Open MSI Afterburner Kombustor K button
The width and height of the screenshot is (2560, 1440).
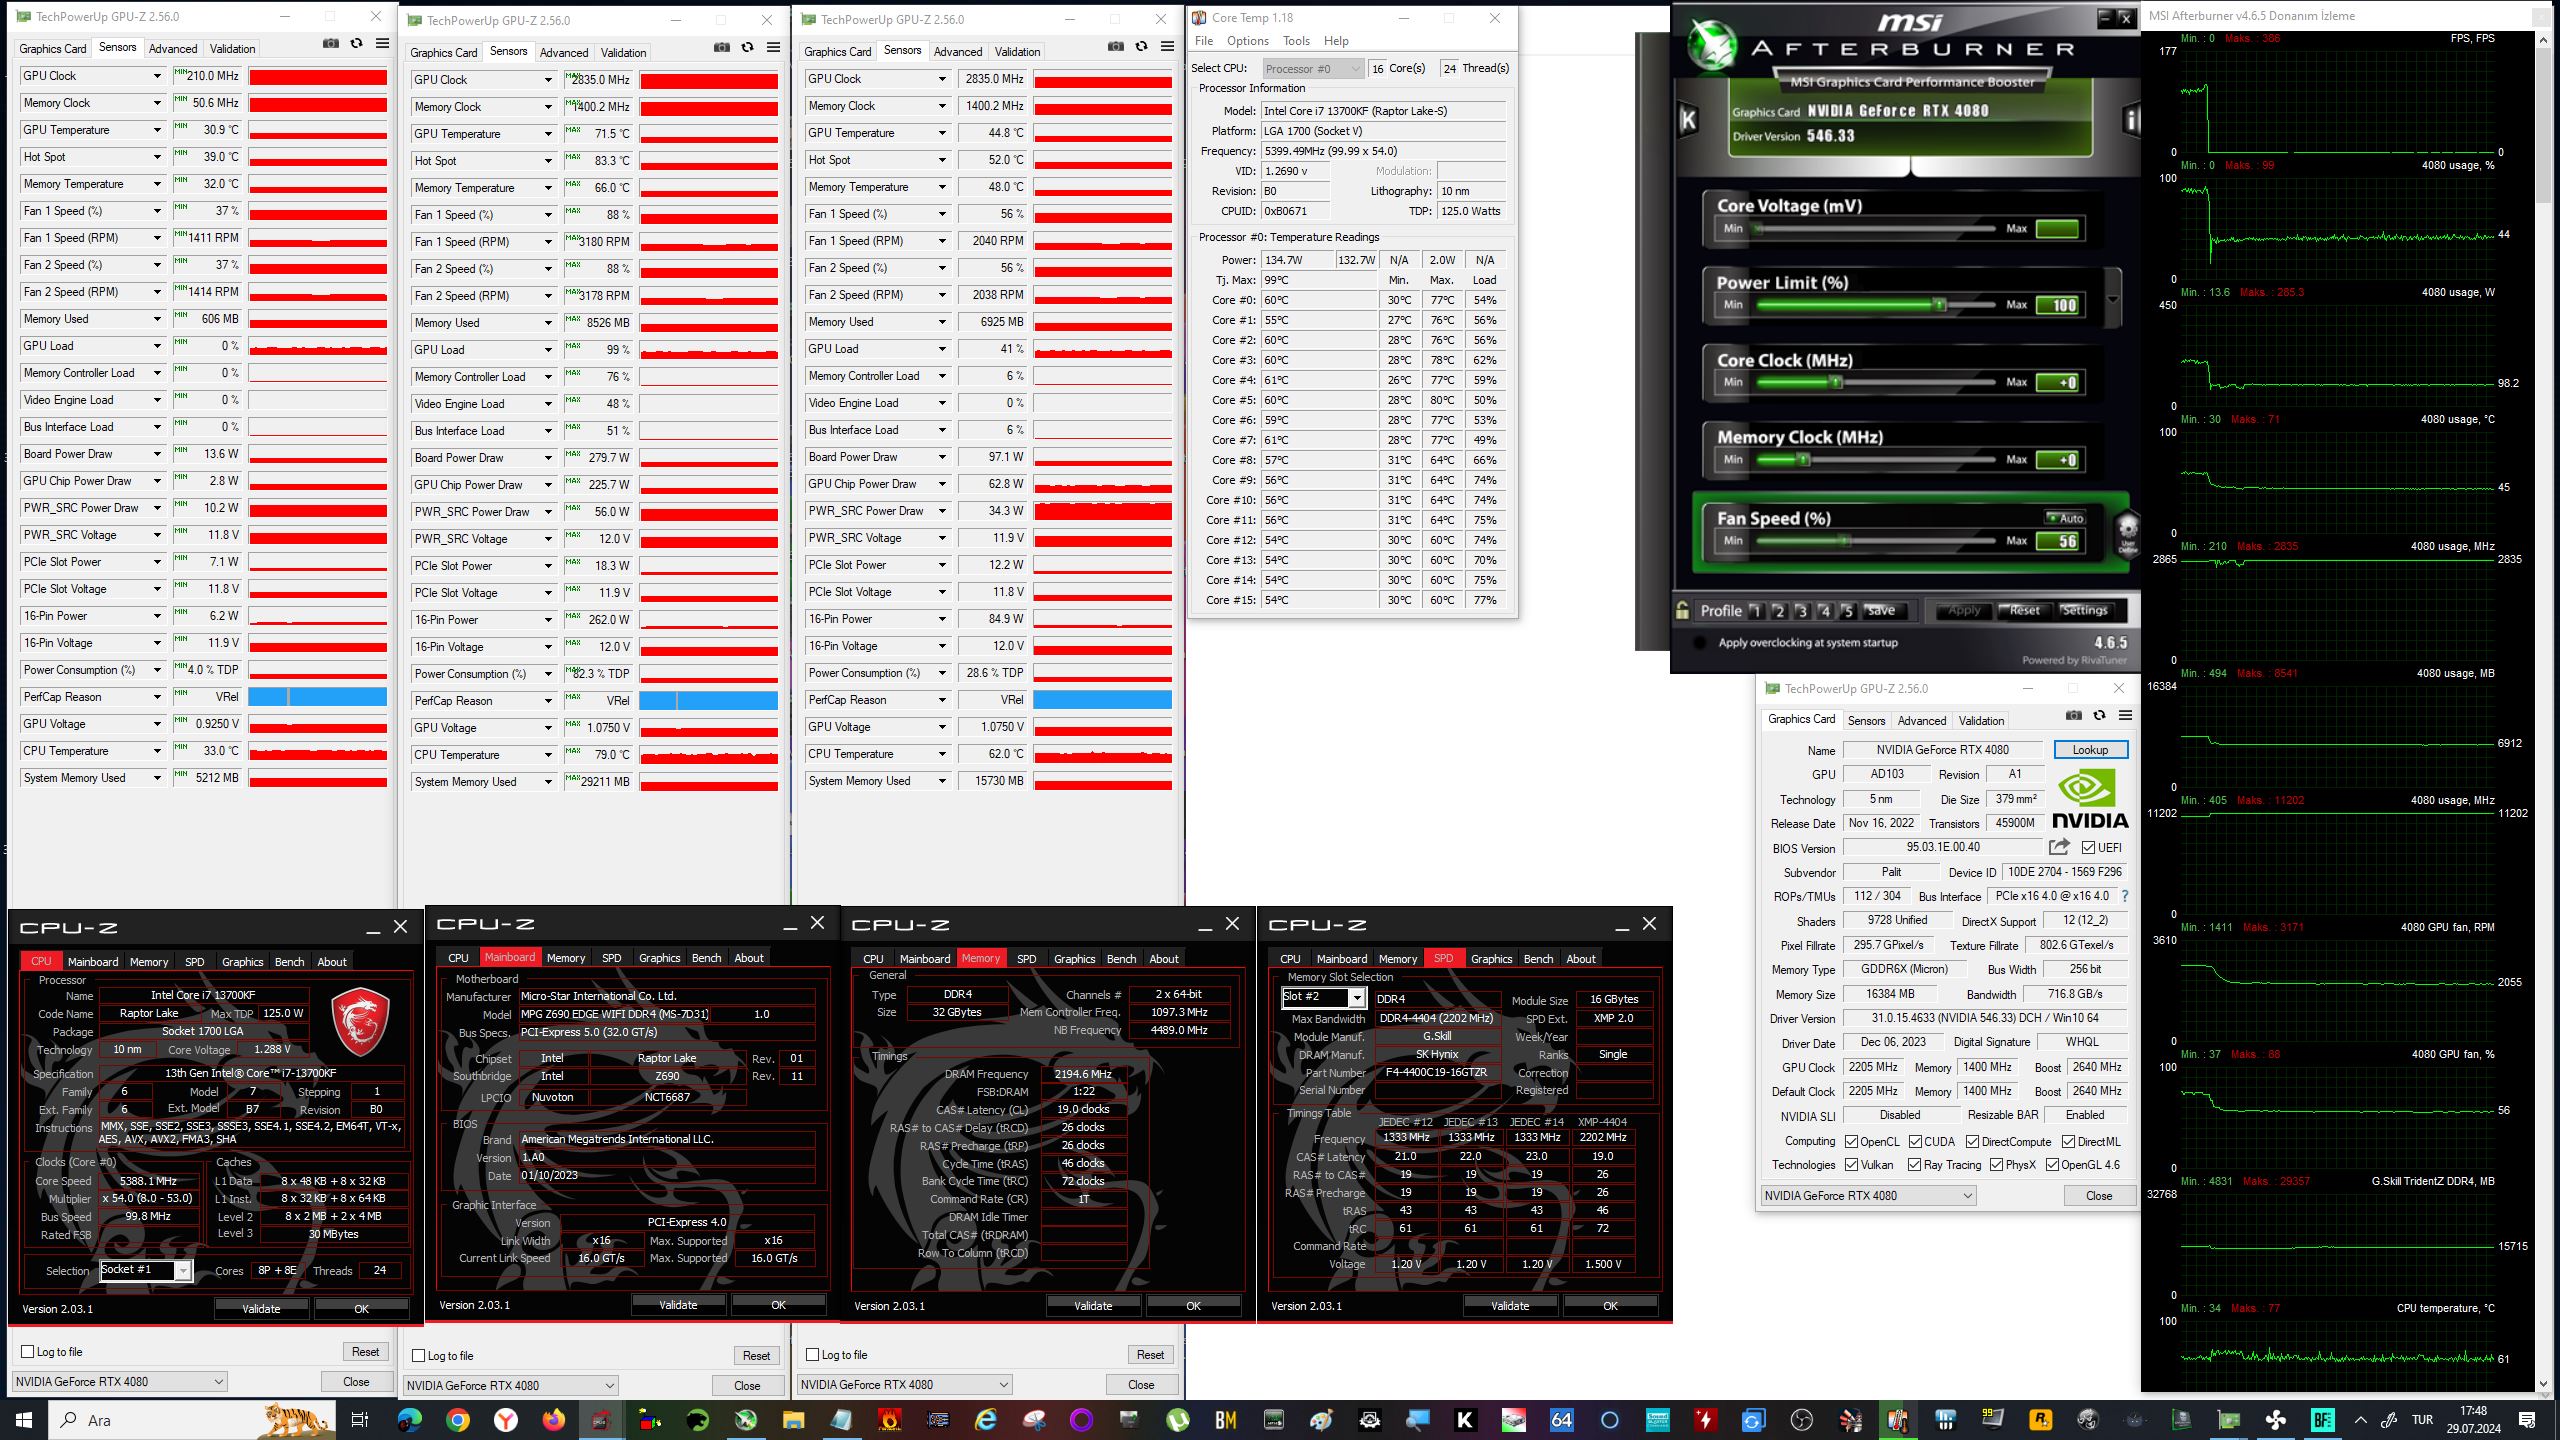point(1688,121)
